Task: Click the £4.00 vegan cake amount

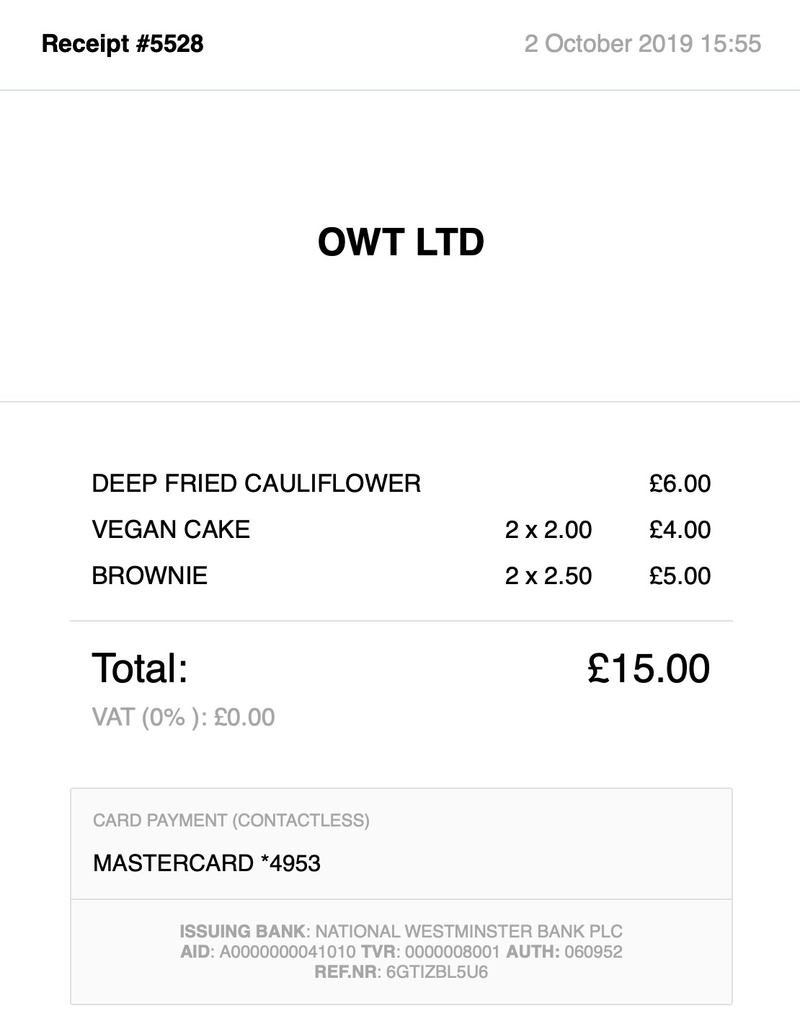Action: (x=680, y=530)
